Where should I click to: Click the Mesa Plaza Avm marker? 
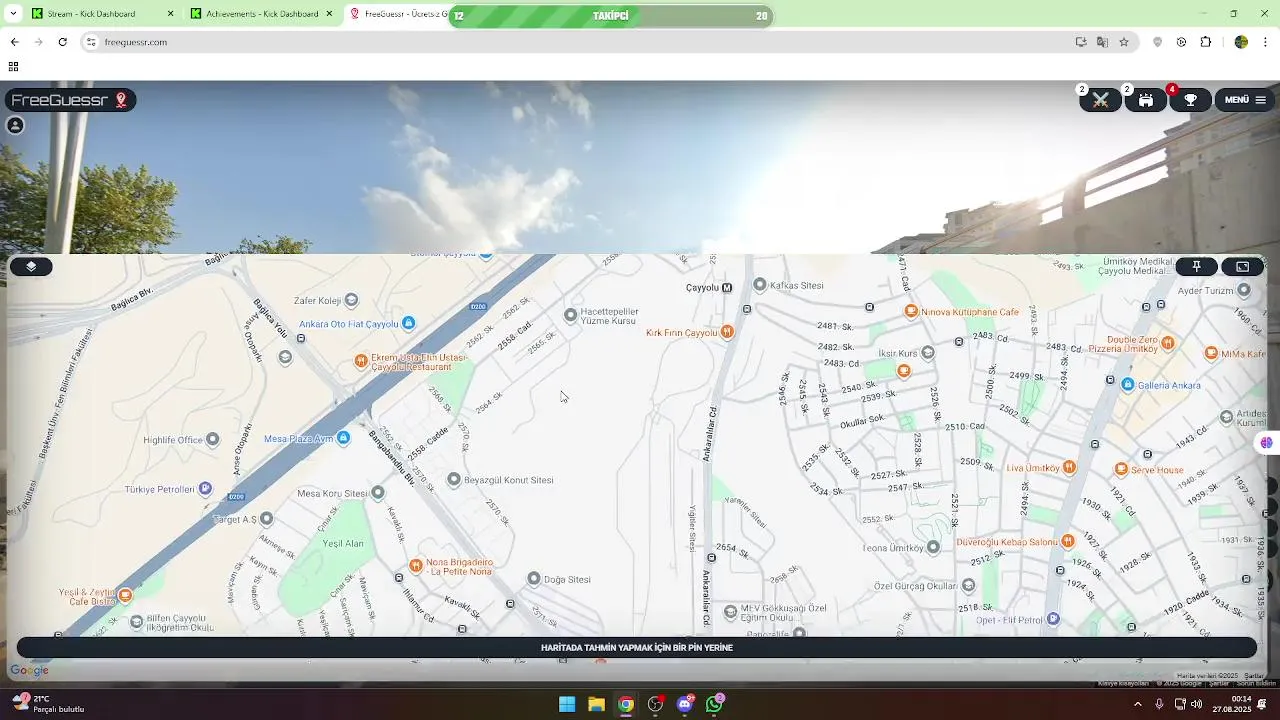point(343,438)
